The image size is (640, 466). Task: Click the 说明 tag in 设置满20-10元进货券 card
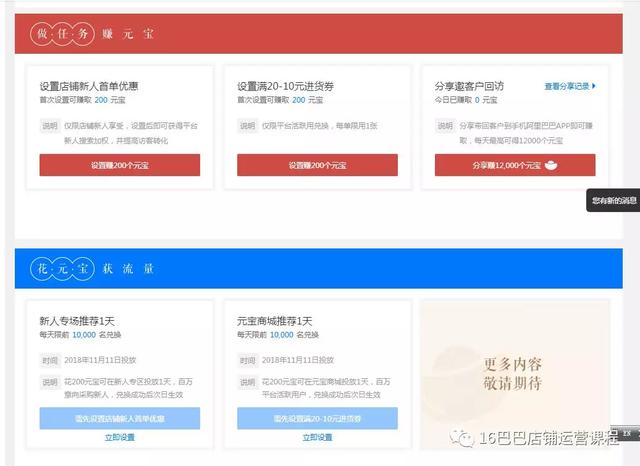(247, 126)
